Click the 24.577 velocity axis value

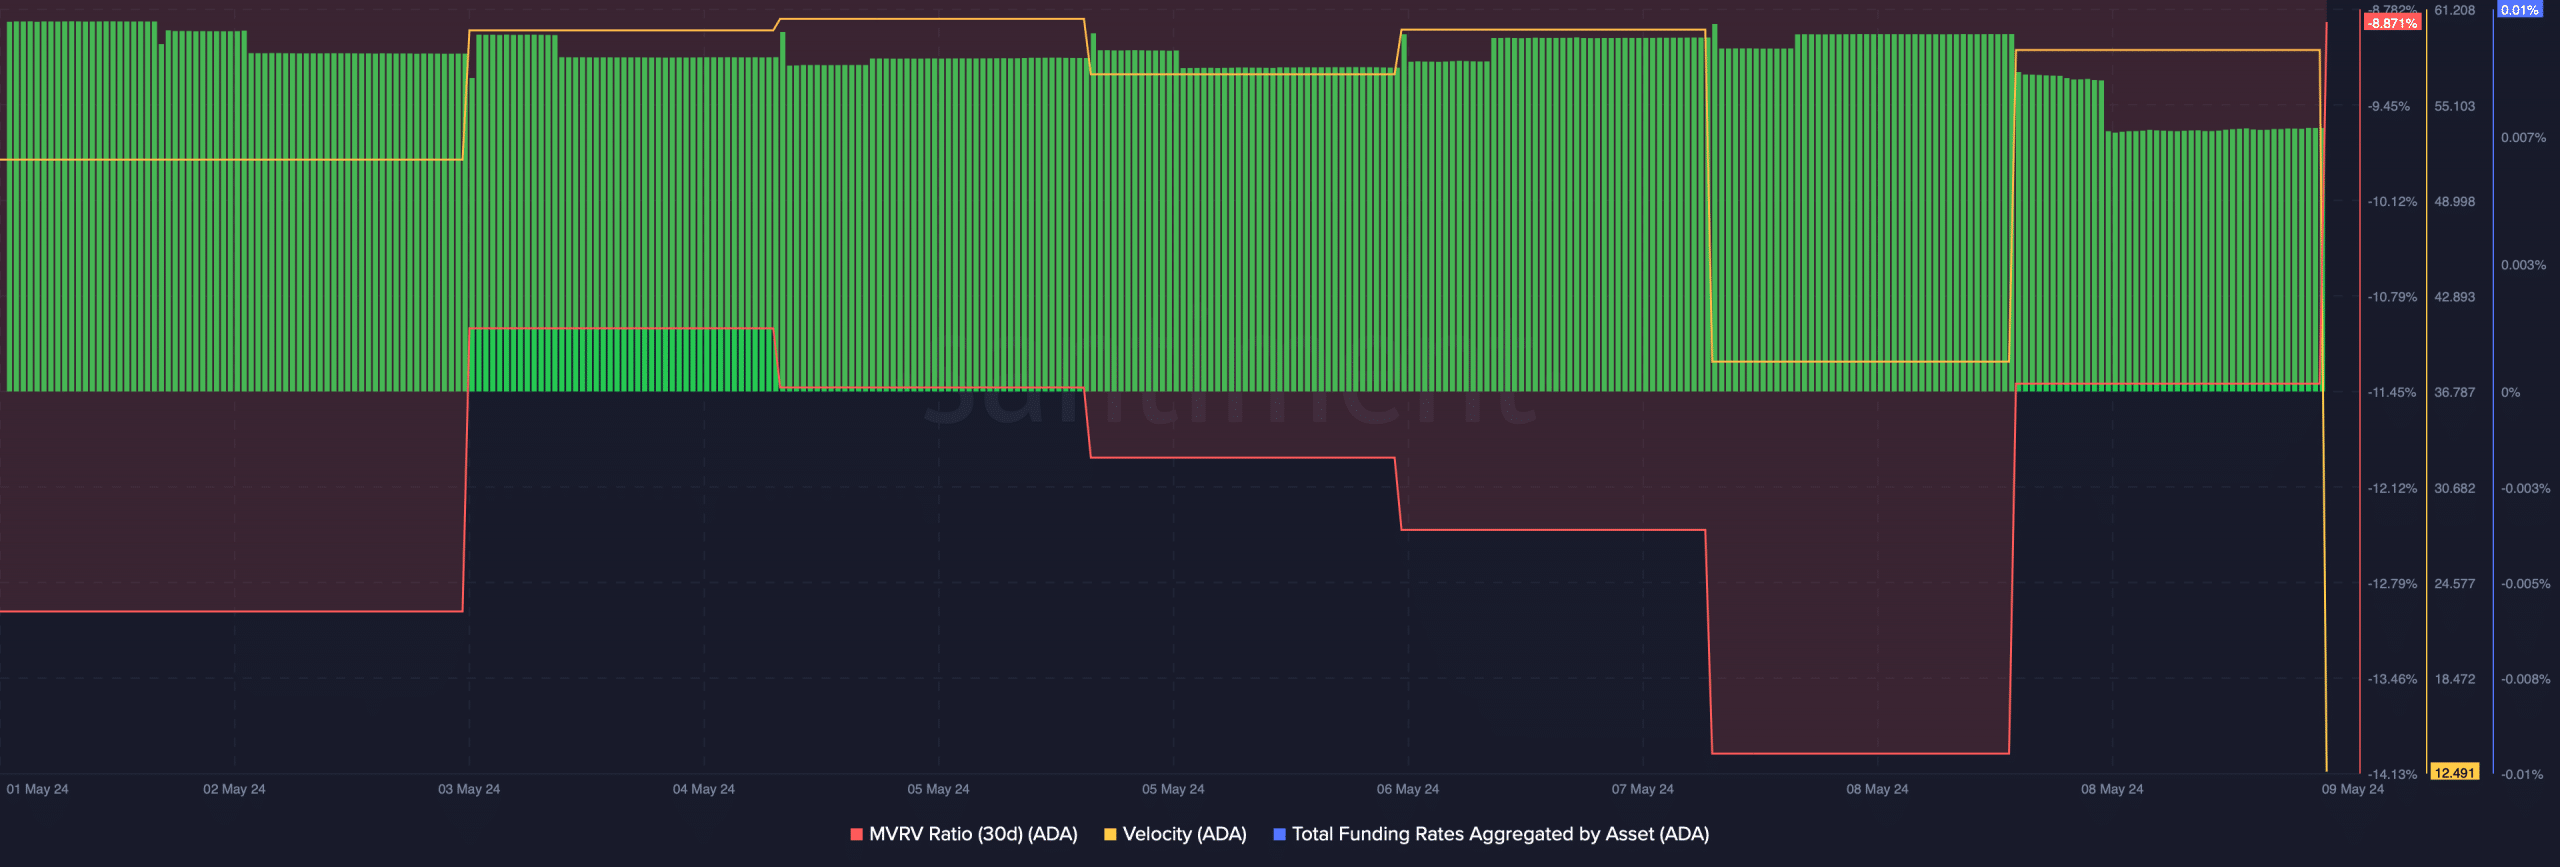(2455, 584)
